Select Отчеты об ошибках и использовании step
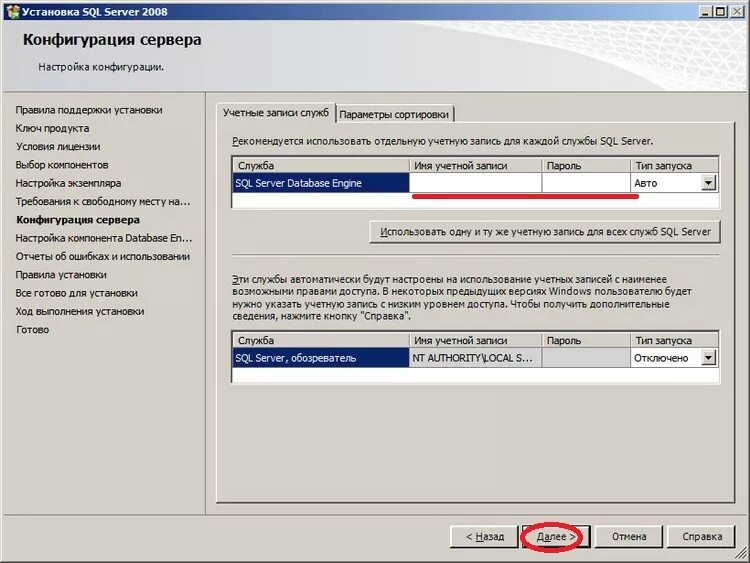 pyautogui.click(x=103, y=256)
